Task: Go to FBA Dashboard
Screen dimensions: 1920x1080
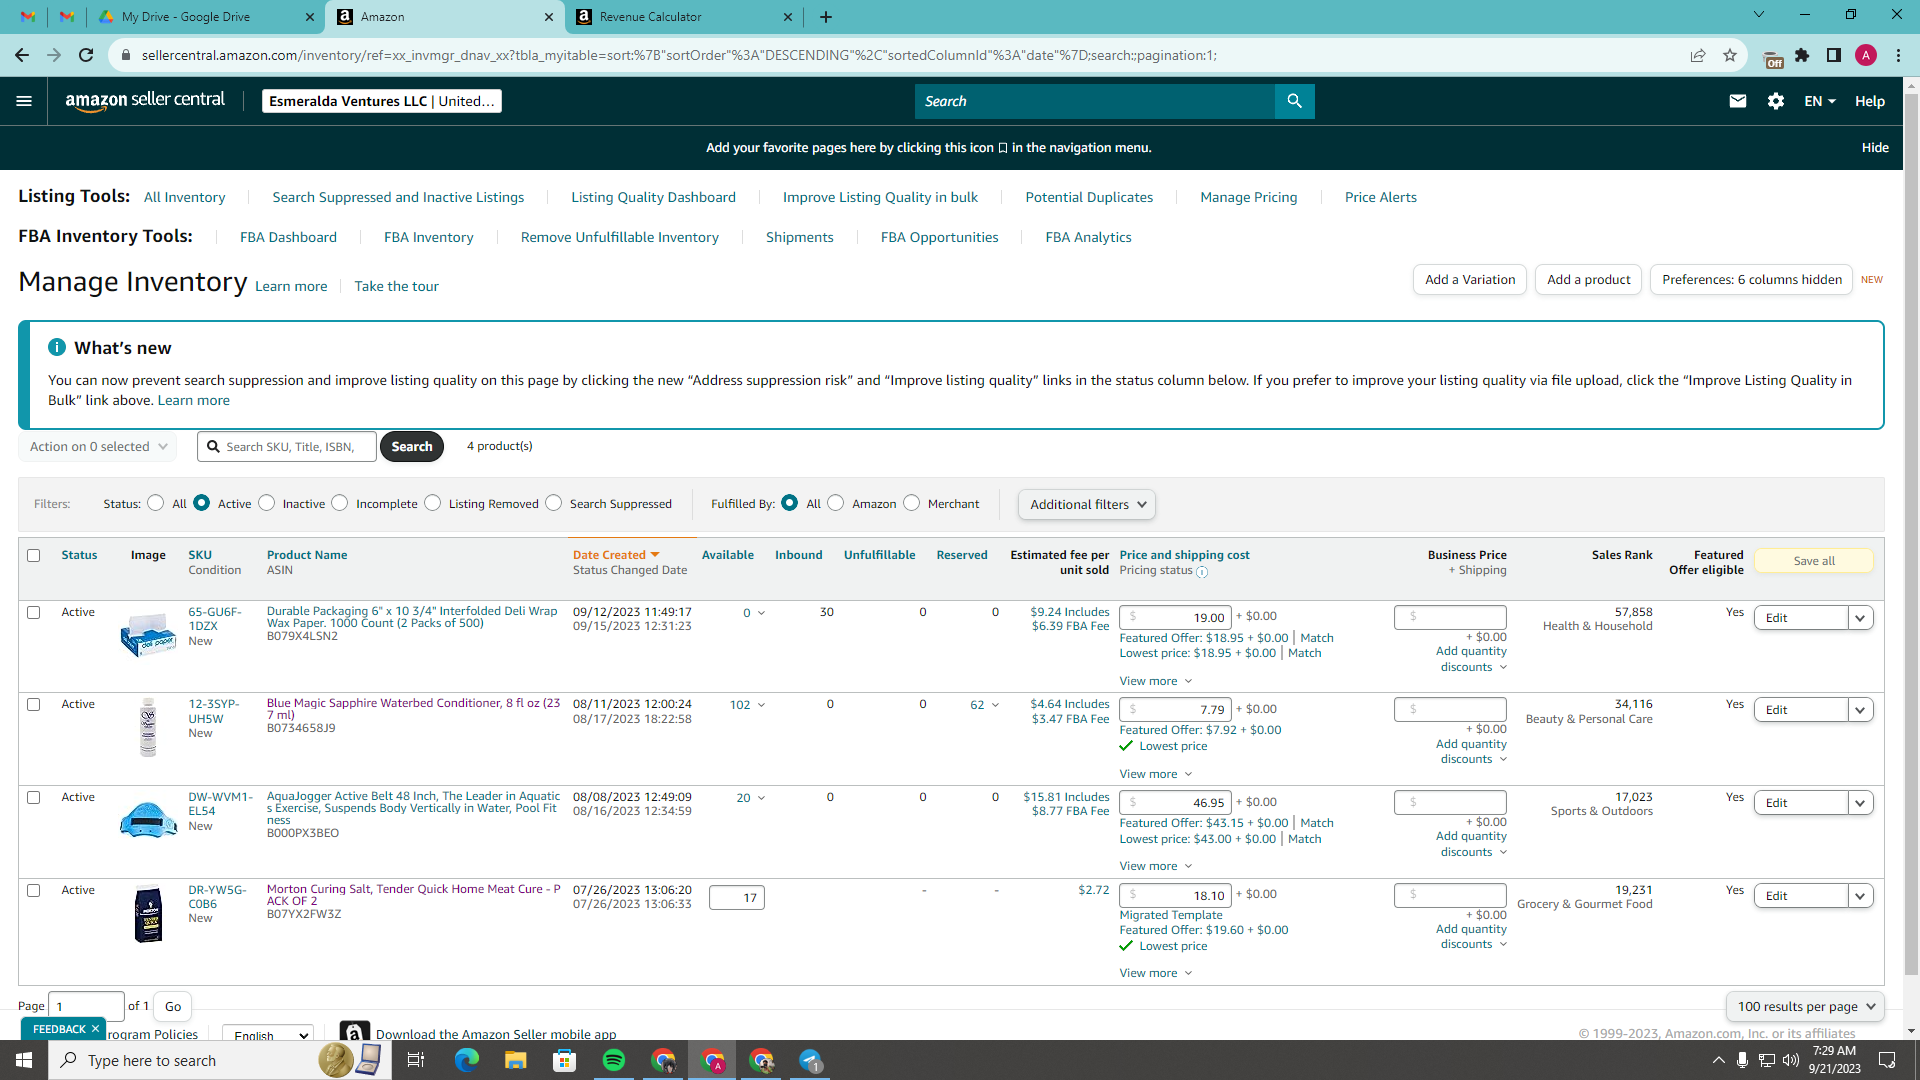Action: 288,237
